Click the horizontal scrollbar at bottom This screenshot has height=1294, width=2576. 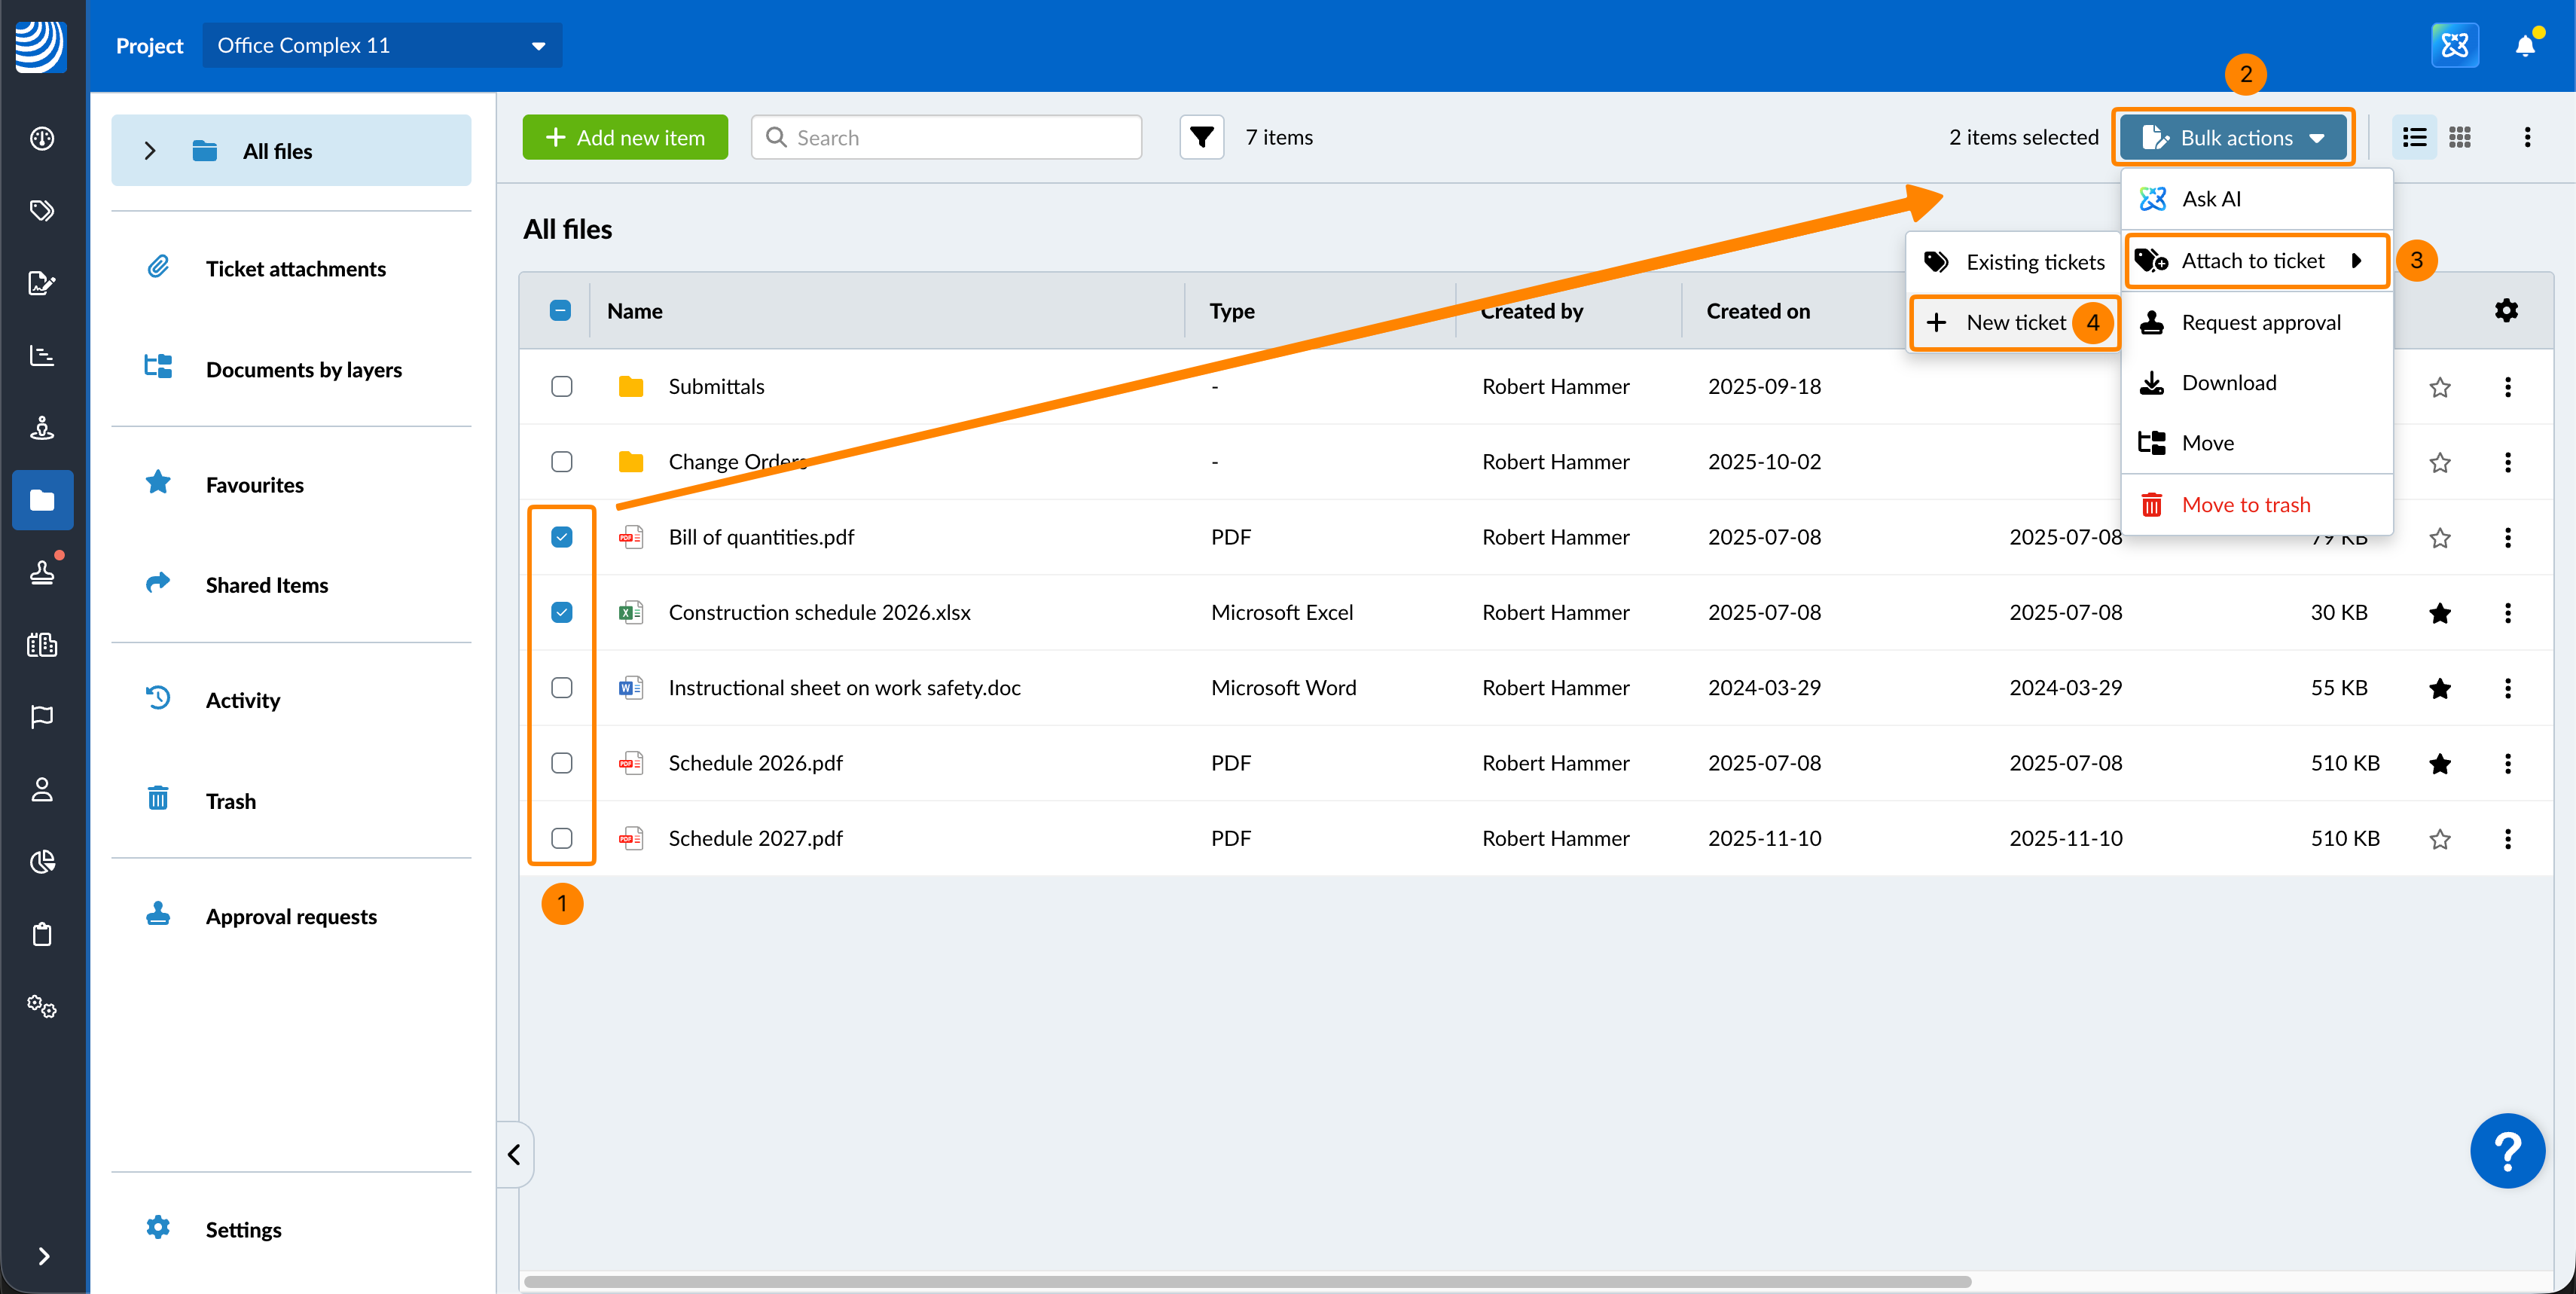coord(1246,1281)
